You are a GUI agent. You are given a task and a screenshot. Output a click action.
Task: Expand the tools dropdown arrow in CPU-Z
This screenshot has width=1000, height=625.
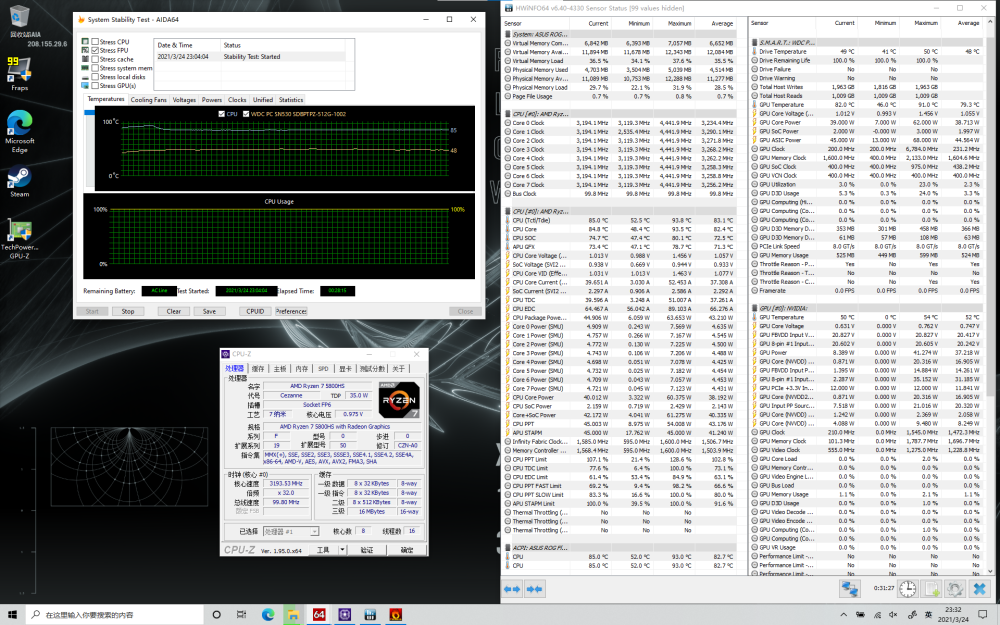coord(340,550)
